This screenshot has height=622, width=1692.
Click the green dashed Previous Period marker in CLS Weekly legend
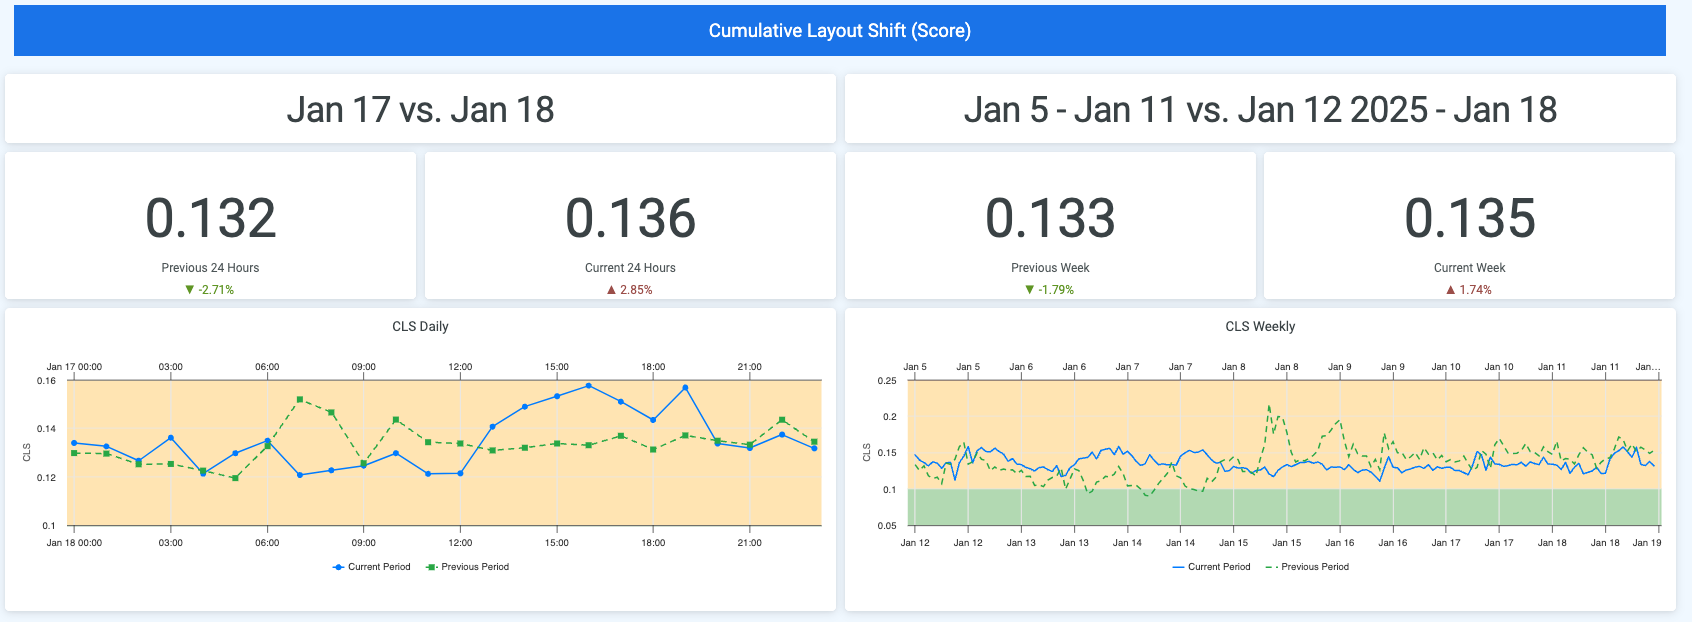[1271, 567]
